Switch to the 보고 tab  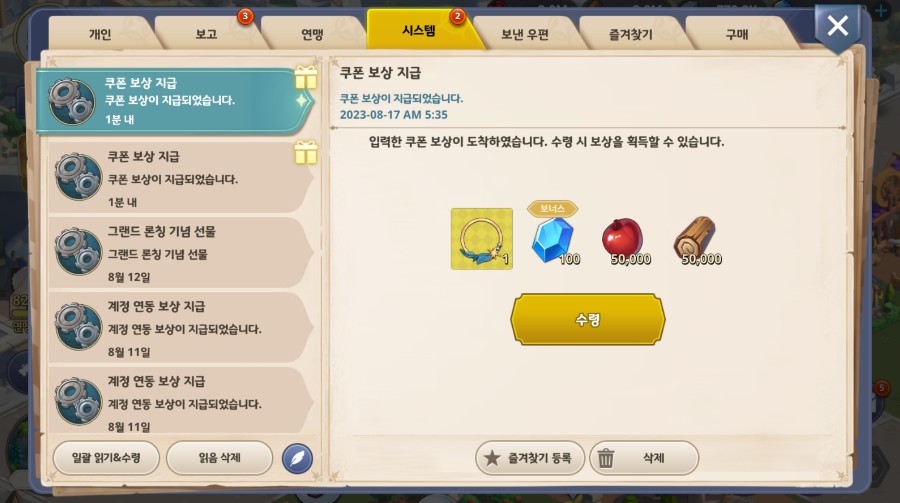206,34
